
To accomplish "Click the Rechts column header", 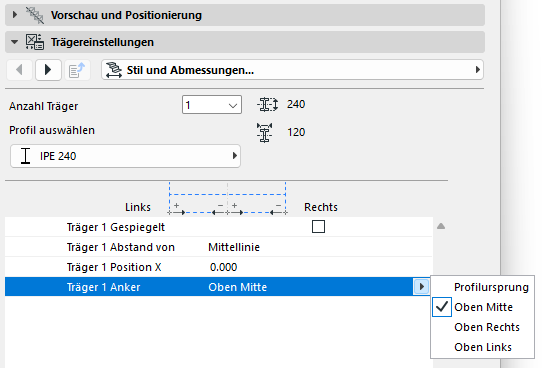I will (x=321, y=207).
